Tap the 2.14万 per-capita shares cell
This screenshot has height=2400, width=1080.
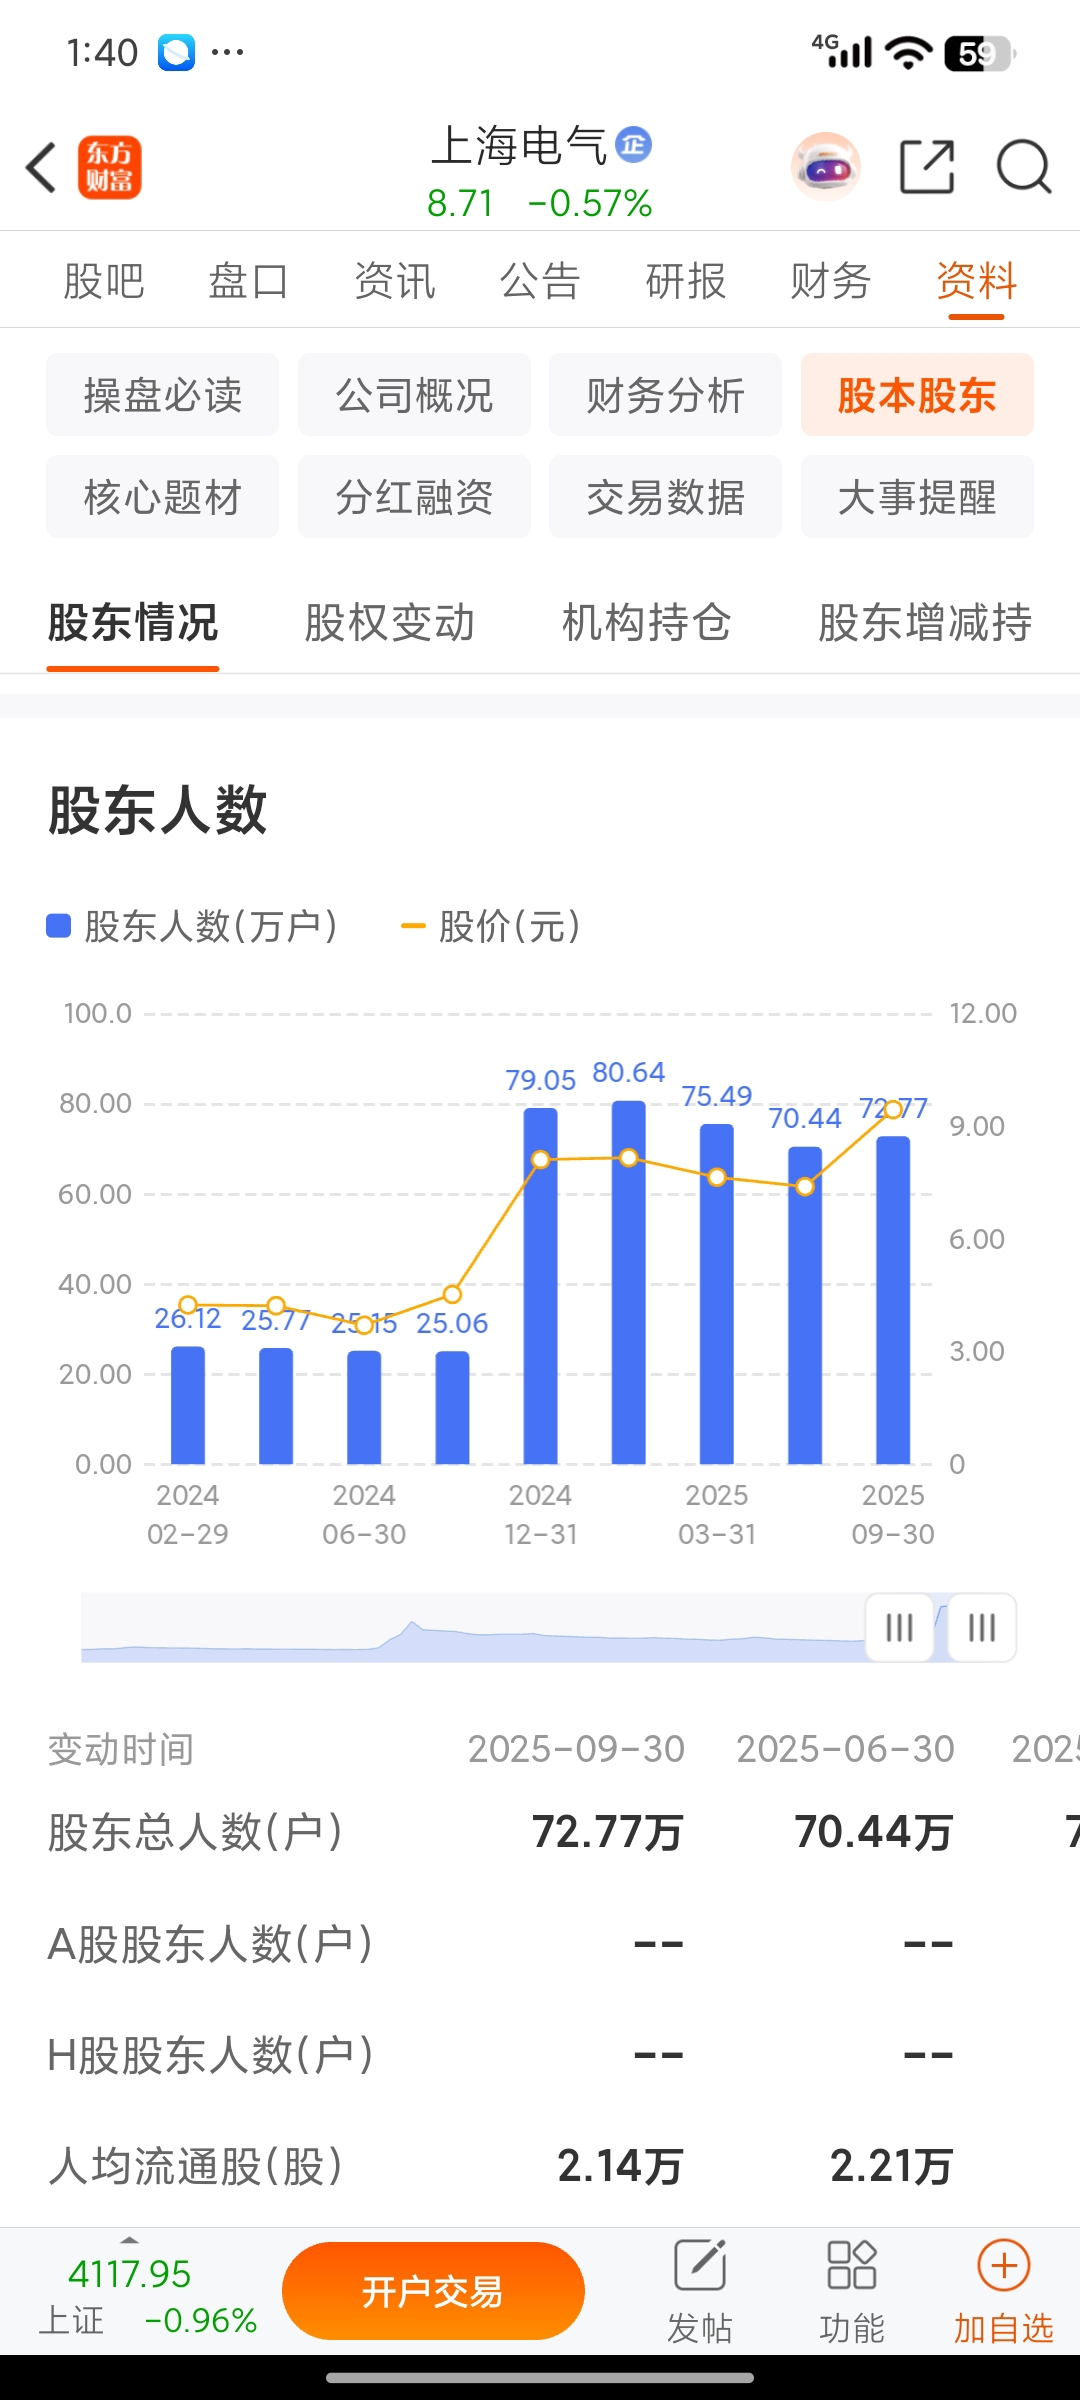pos(620,2166)
